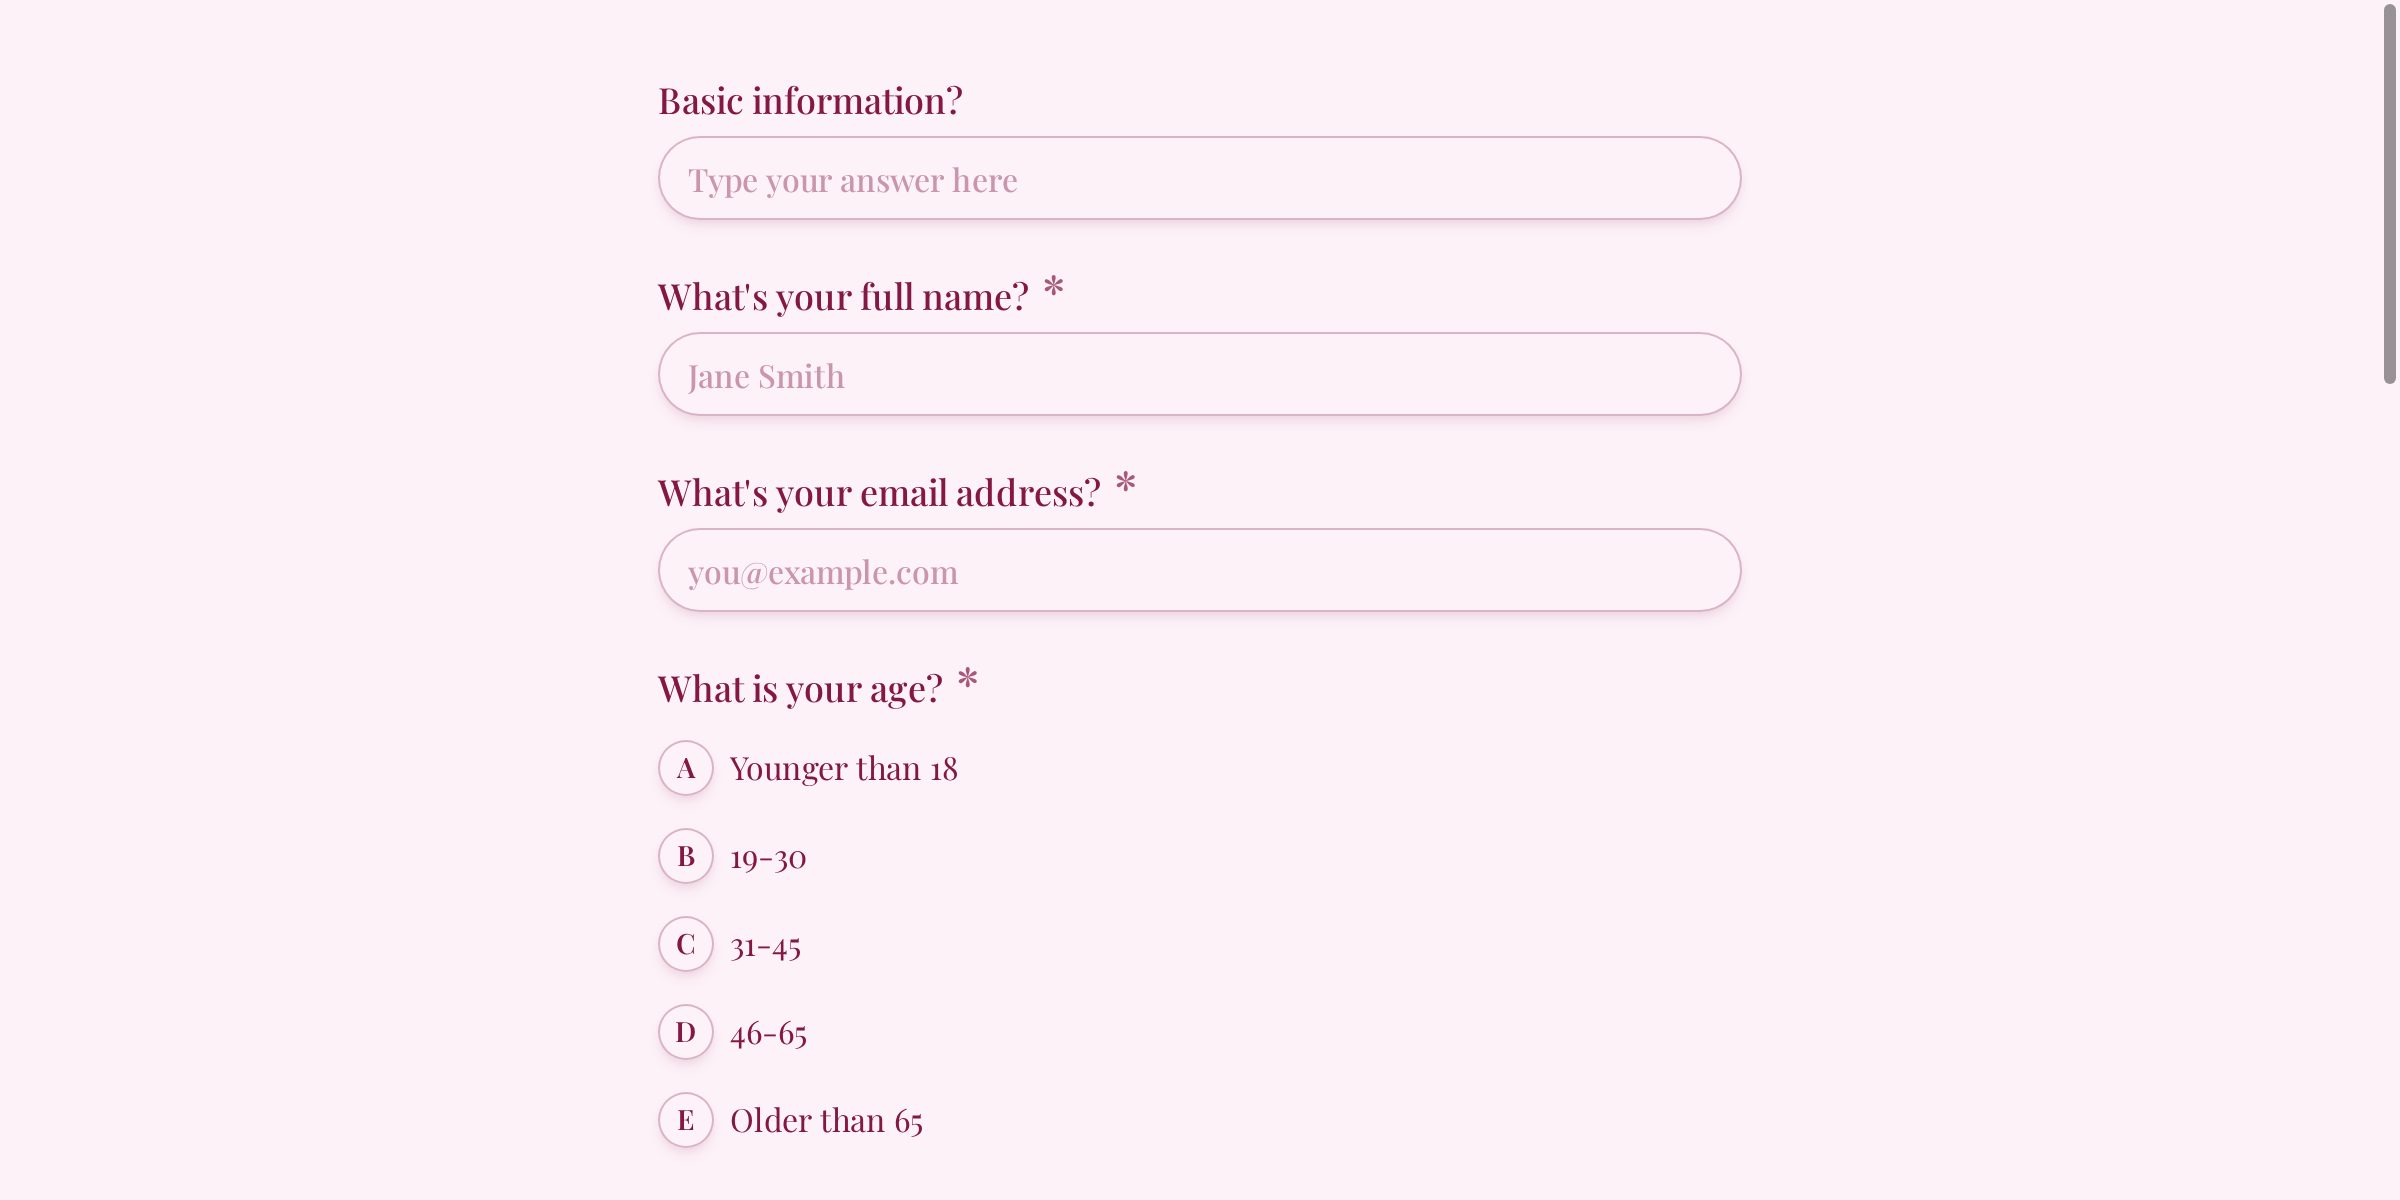The height and width of the screenshot is (1200, 2400).
Task: Click the required asterisk beside email address
Action: (1125, 485)
